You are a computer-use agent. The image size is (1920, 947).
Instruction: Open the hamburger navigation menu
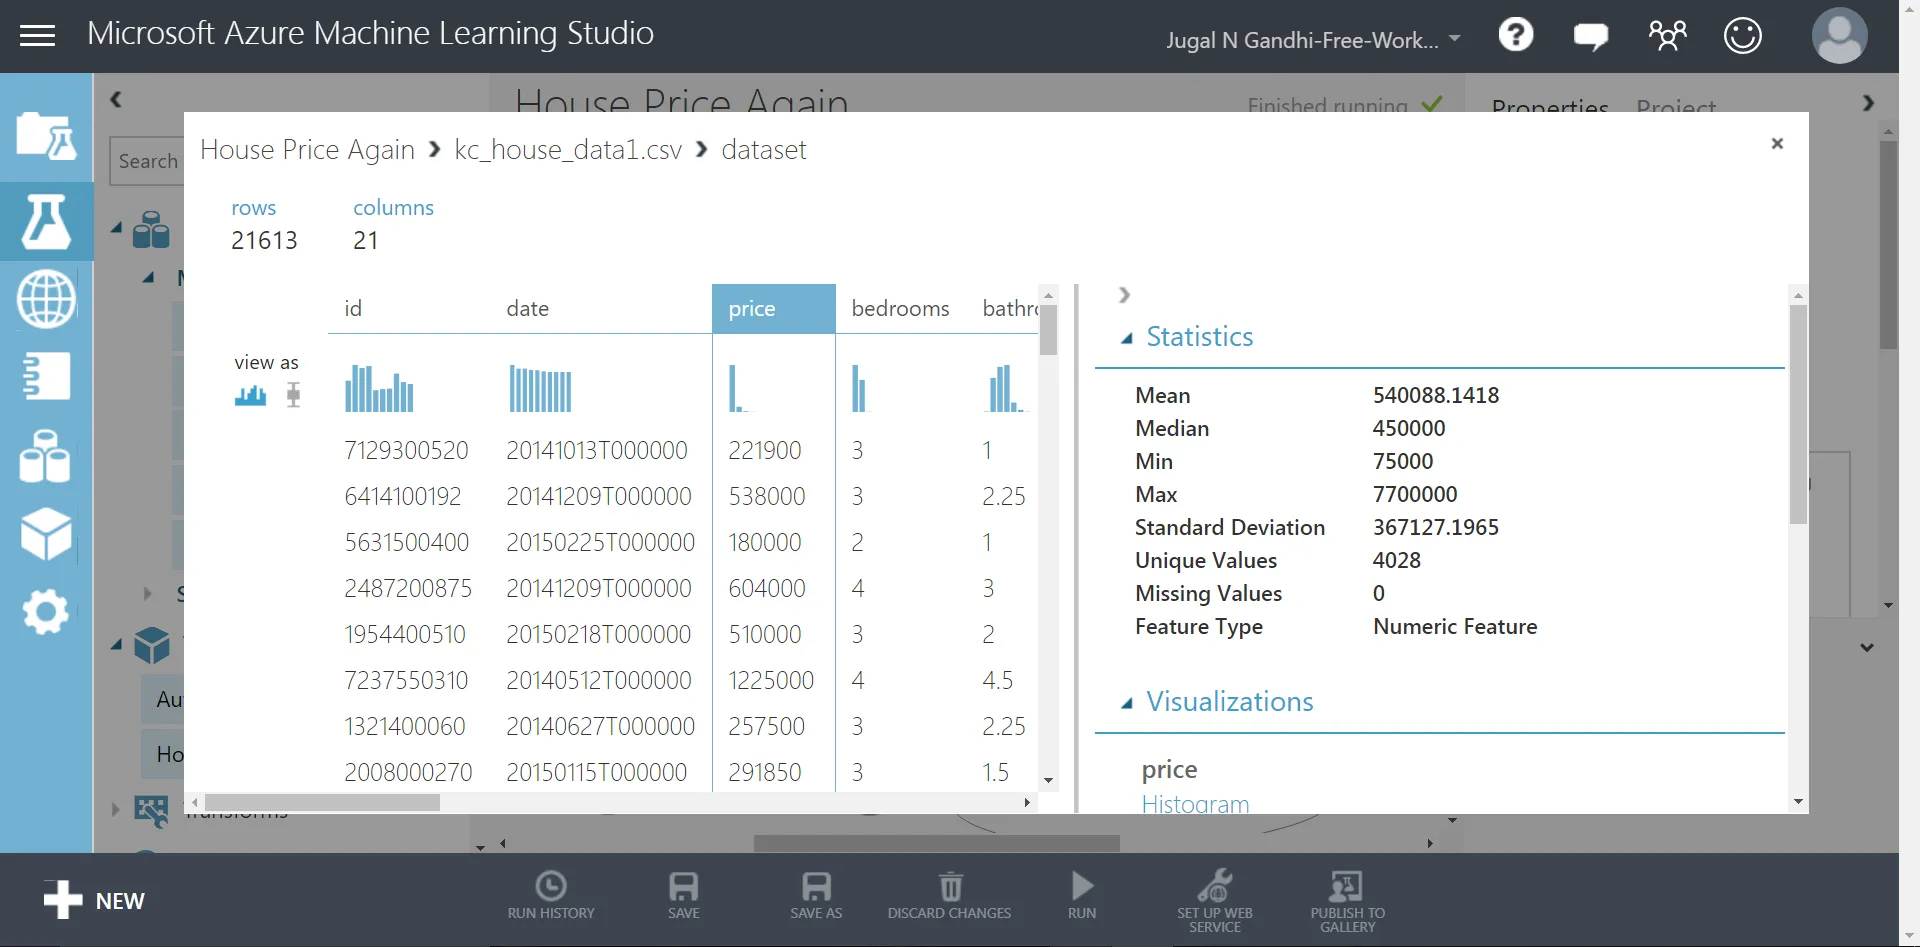(x=38, y=36)
